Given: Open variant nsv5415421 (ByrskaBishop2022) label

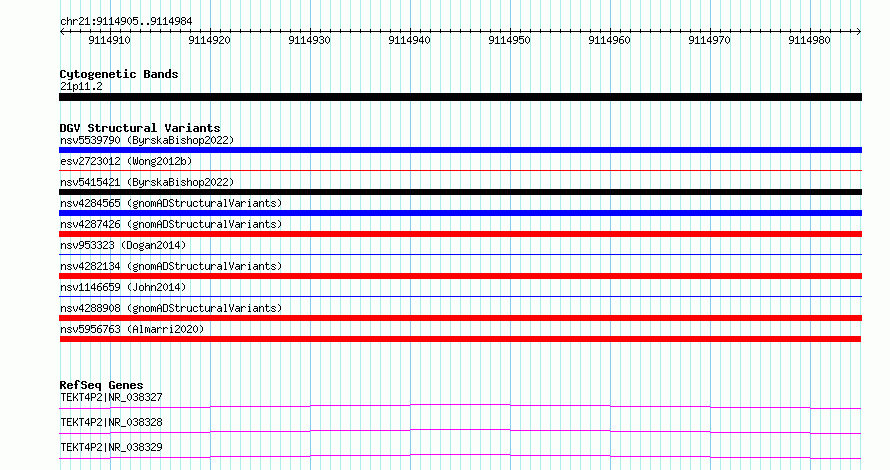Looking at the screenshot, I should click(x=147, y=182).
